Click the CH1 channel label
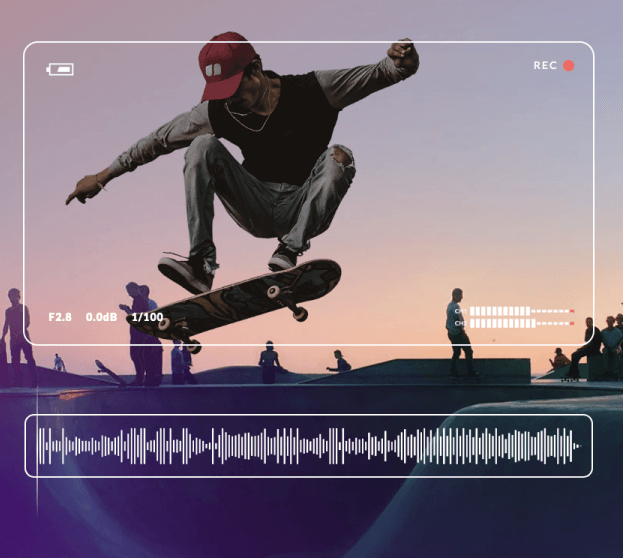The image size is (623, 558). click(x=460, y=311)
